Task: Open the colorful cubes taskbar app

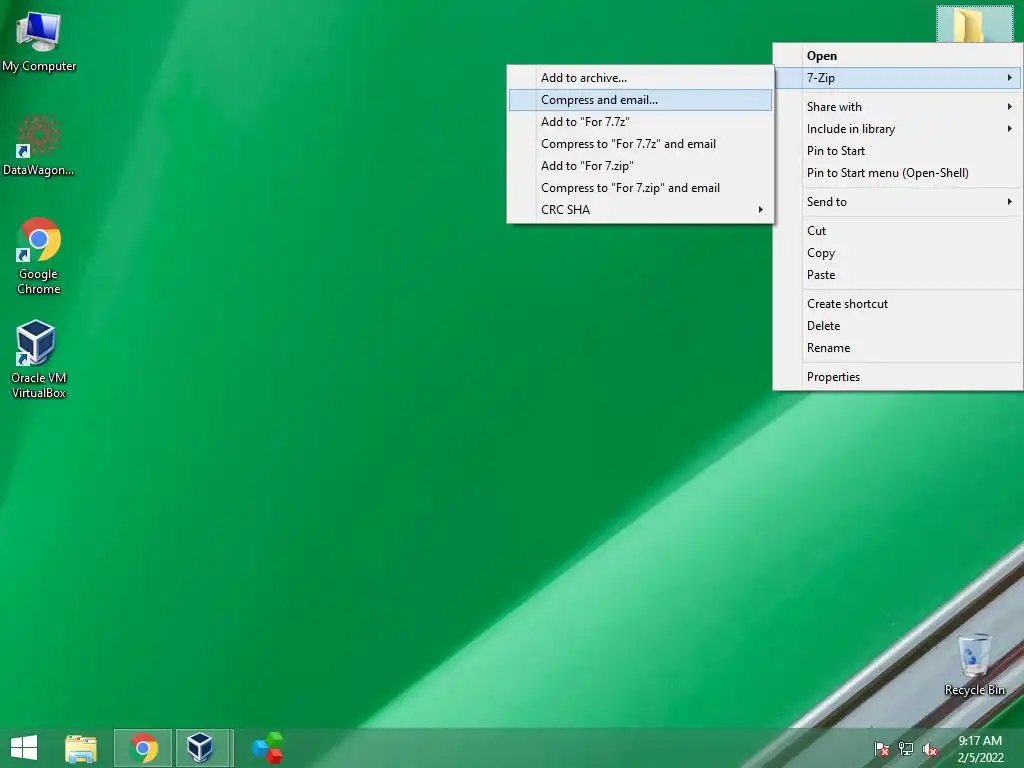Action: pyautogui.click(x=268, y=748)
